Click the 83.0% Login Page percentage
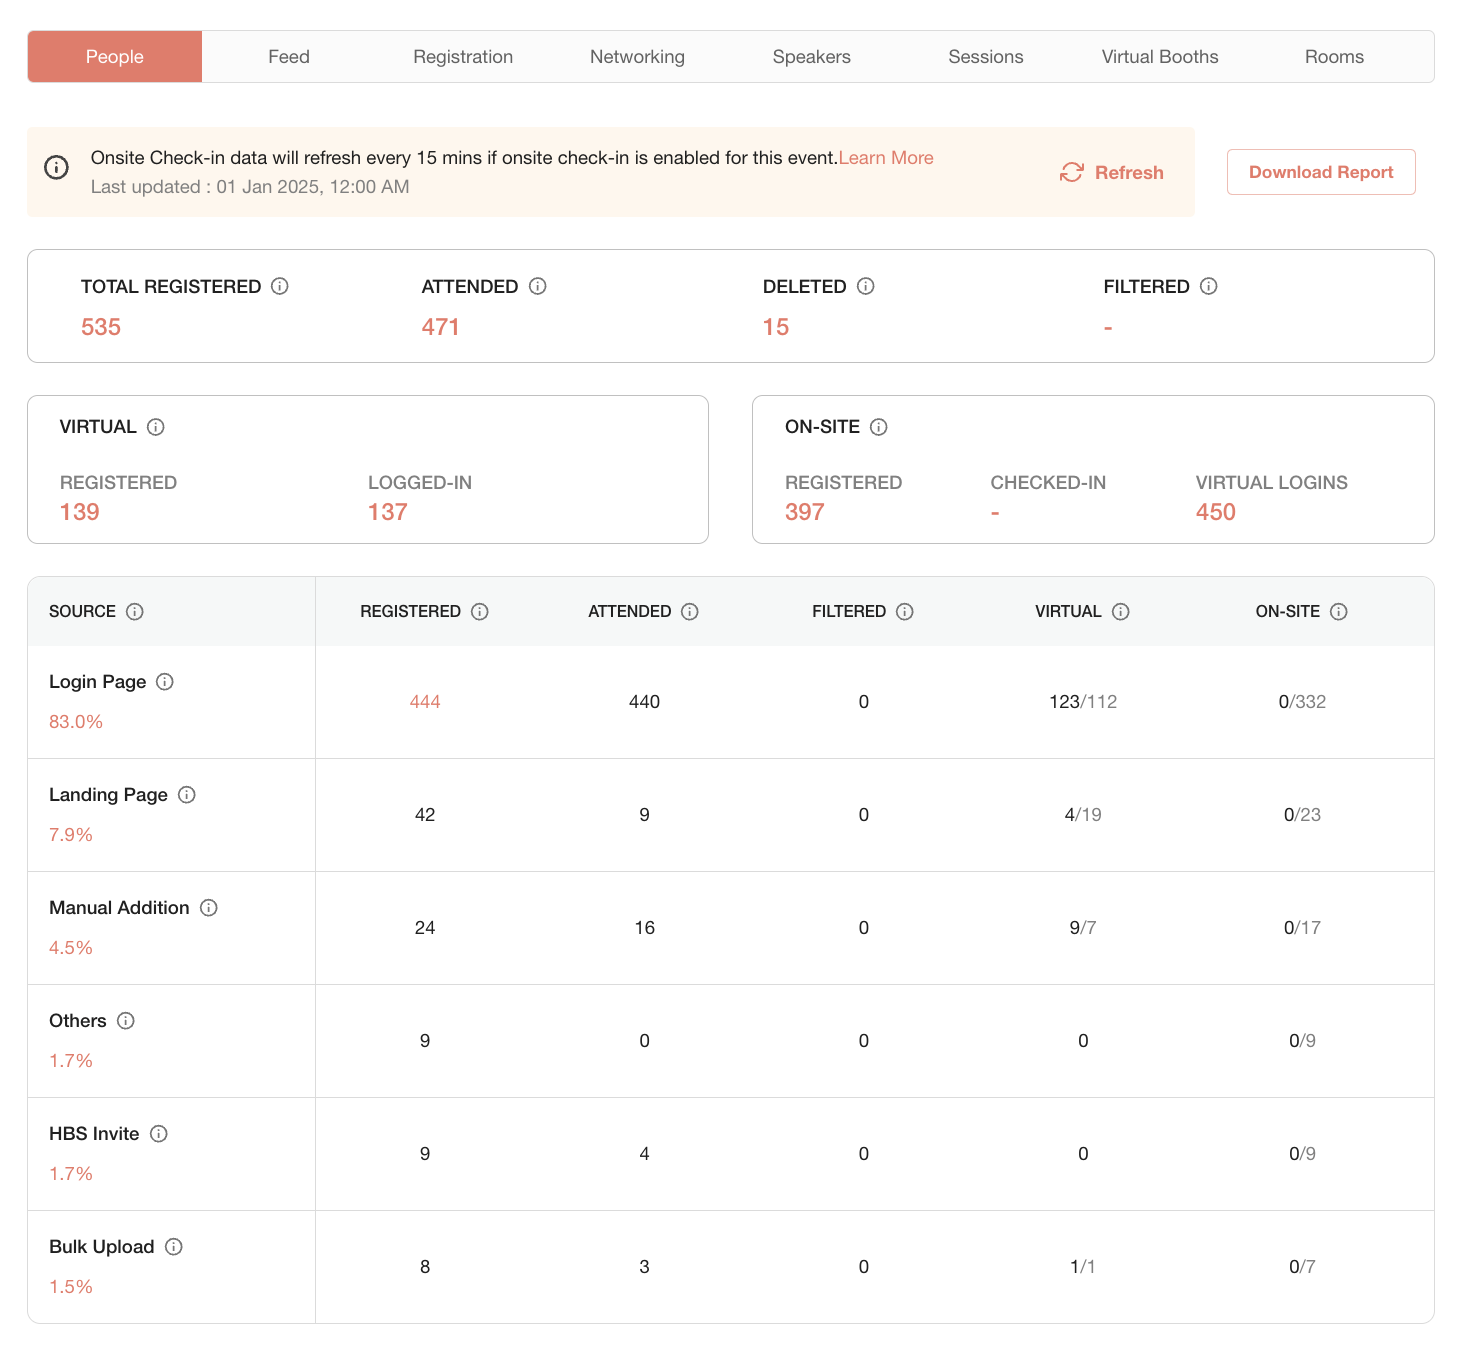Image resolution: width=1462 pixels, height=1352 pixels. point(76,722)
